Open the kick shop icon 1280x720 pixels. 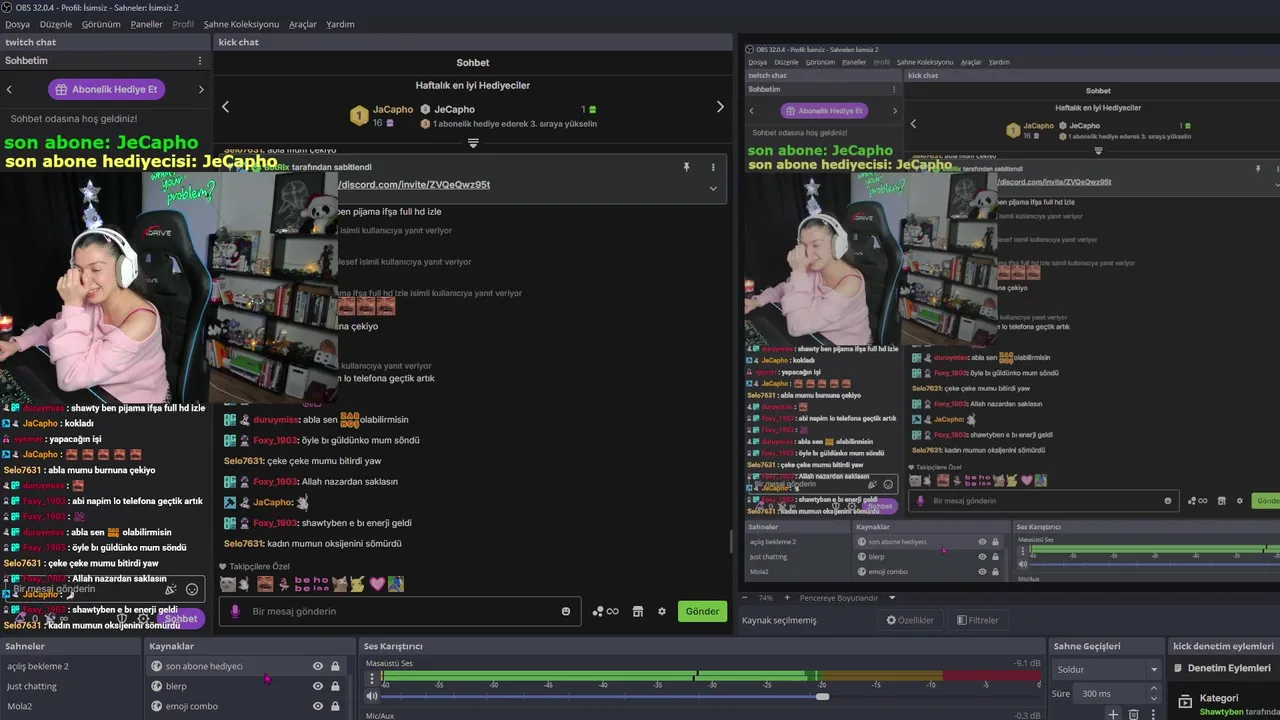coord(638,611)
